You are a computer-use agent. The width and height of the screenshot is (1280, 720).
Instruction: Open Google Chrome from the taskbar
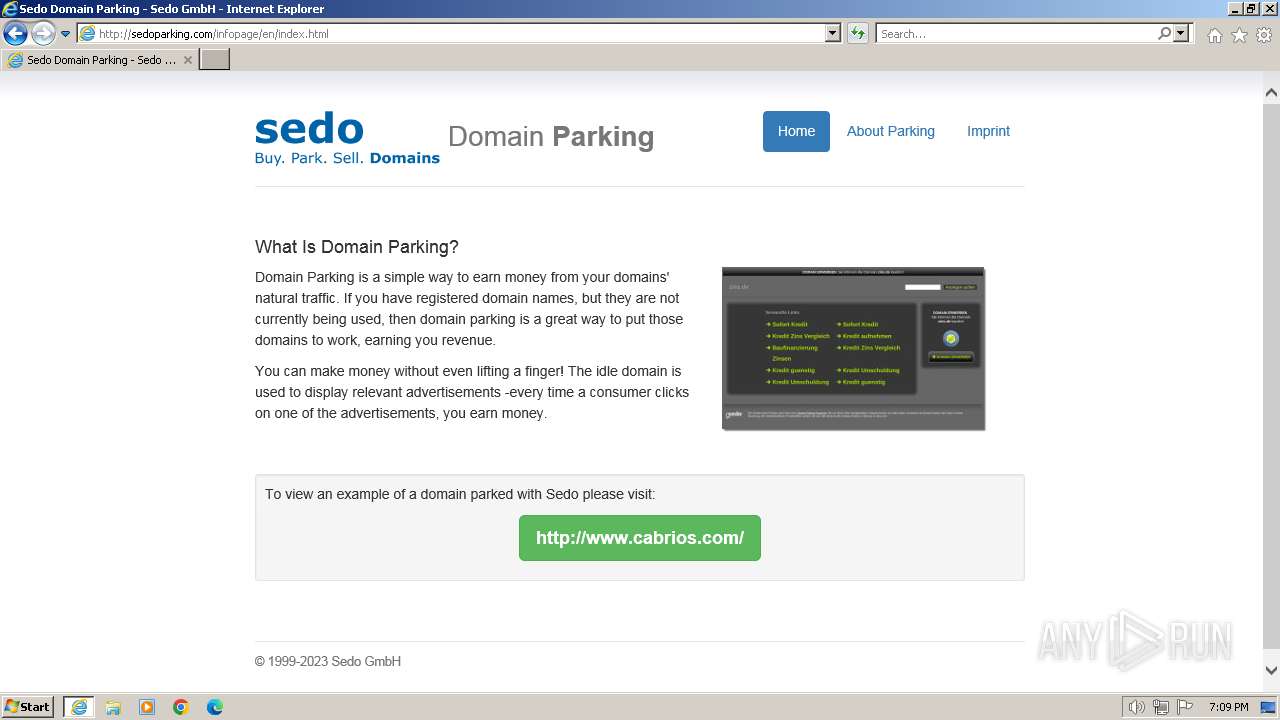[x=181, y=707]
